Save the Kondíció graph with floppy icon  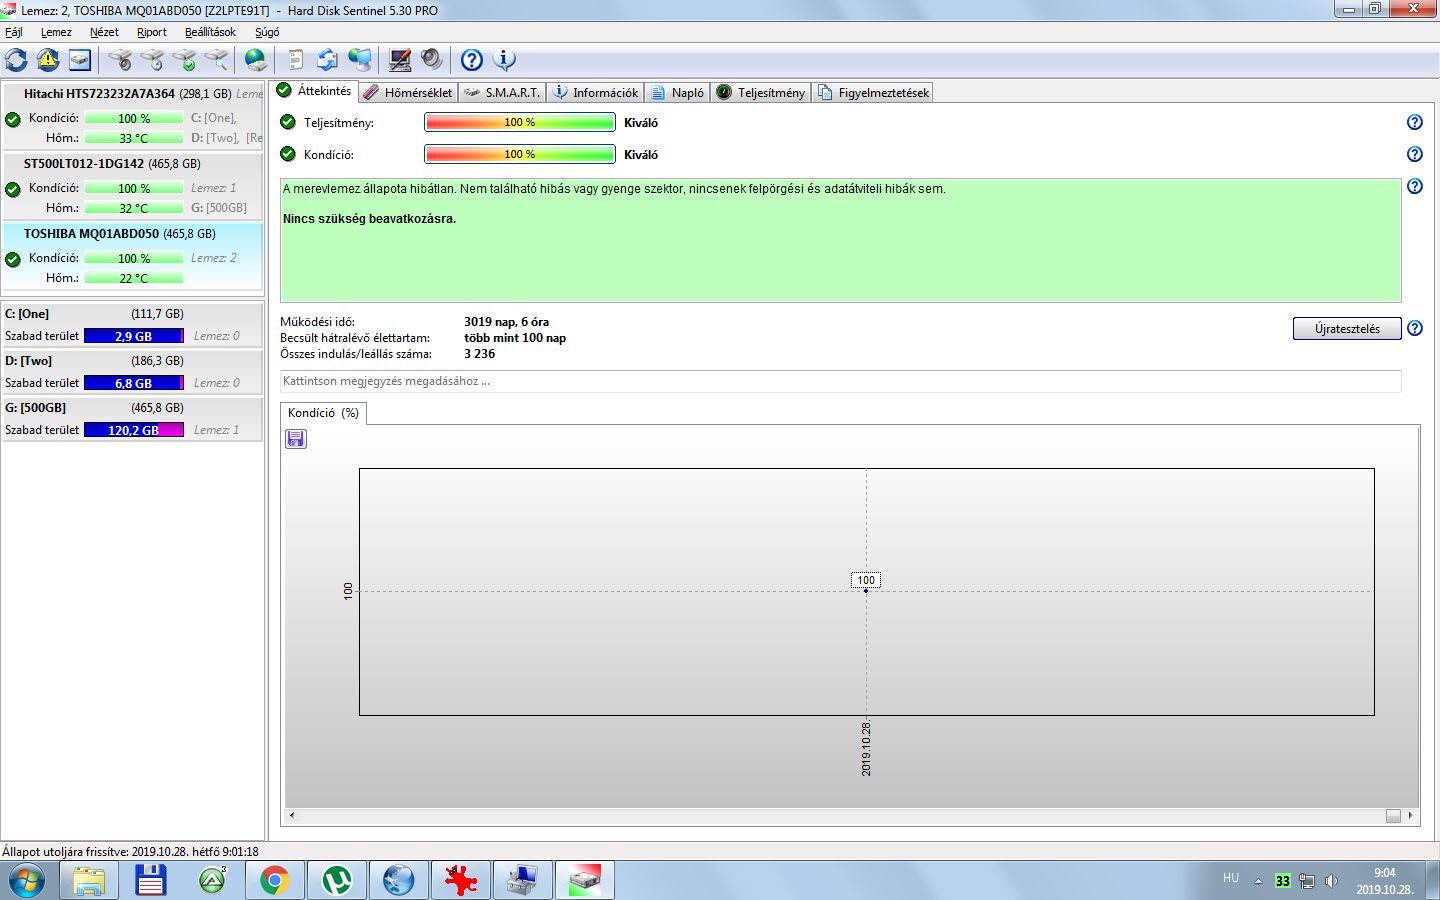(296, 439)
